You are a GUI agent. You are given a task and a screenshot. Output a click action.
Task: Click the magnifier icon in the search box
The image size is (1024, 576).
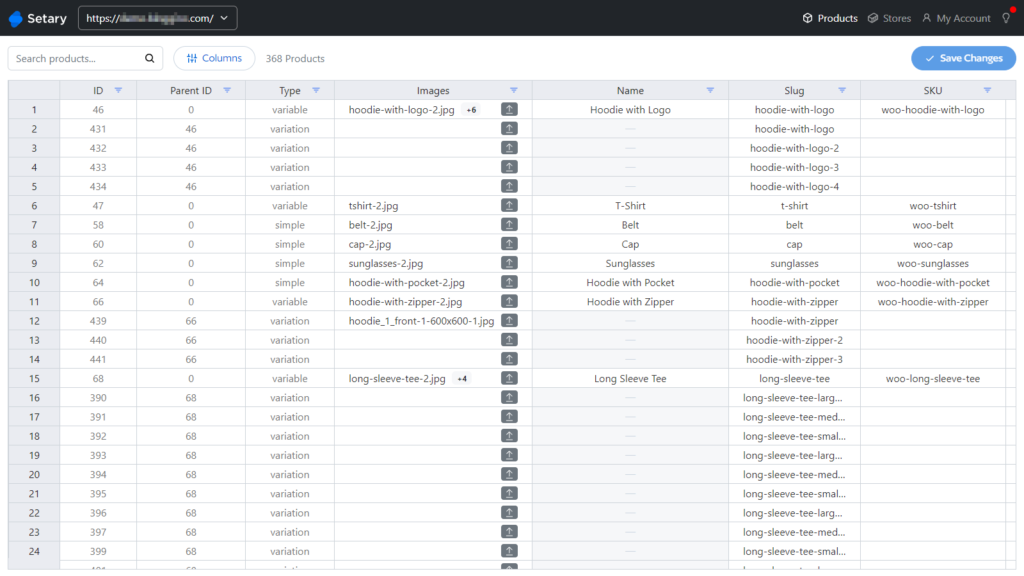click(148, 58)
